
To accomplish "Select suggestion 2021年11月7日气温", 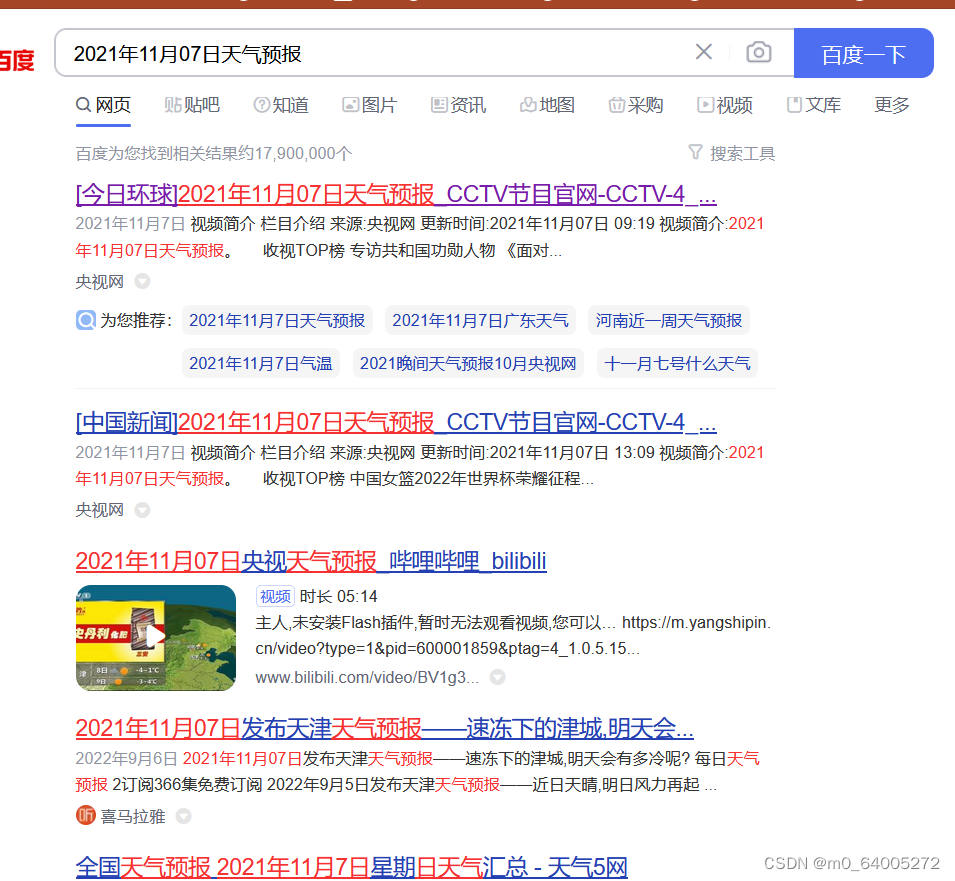I will click(x=261, y=363).
